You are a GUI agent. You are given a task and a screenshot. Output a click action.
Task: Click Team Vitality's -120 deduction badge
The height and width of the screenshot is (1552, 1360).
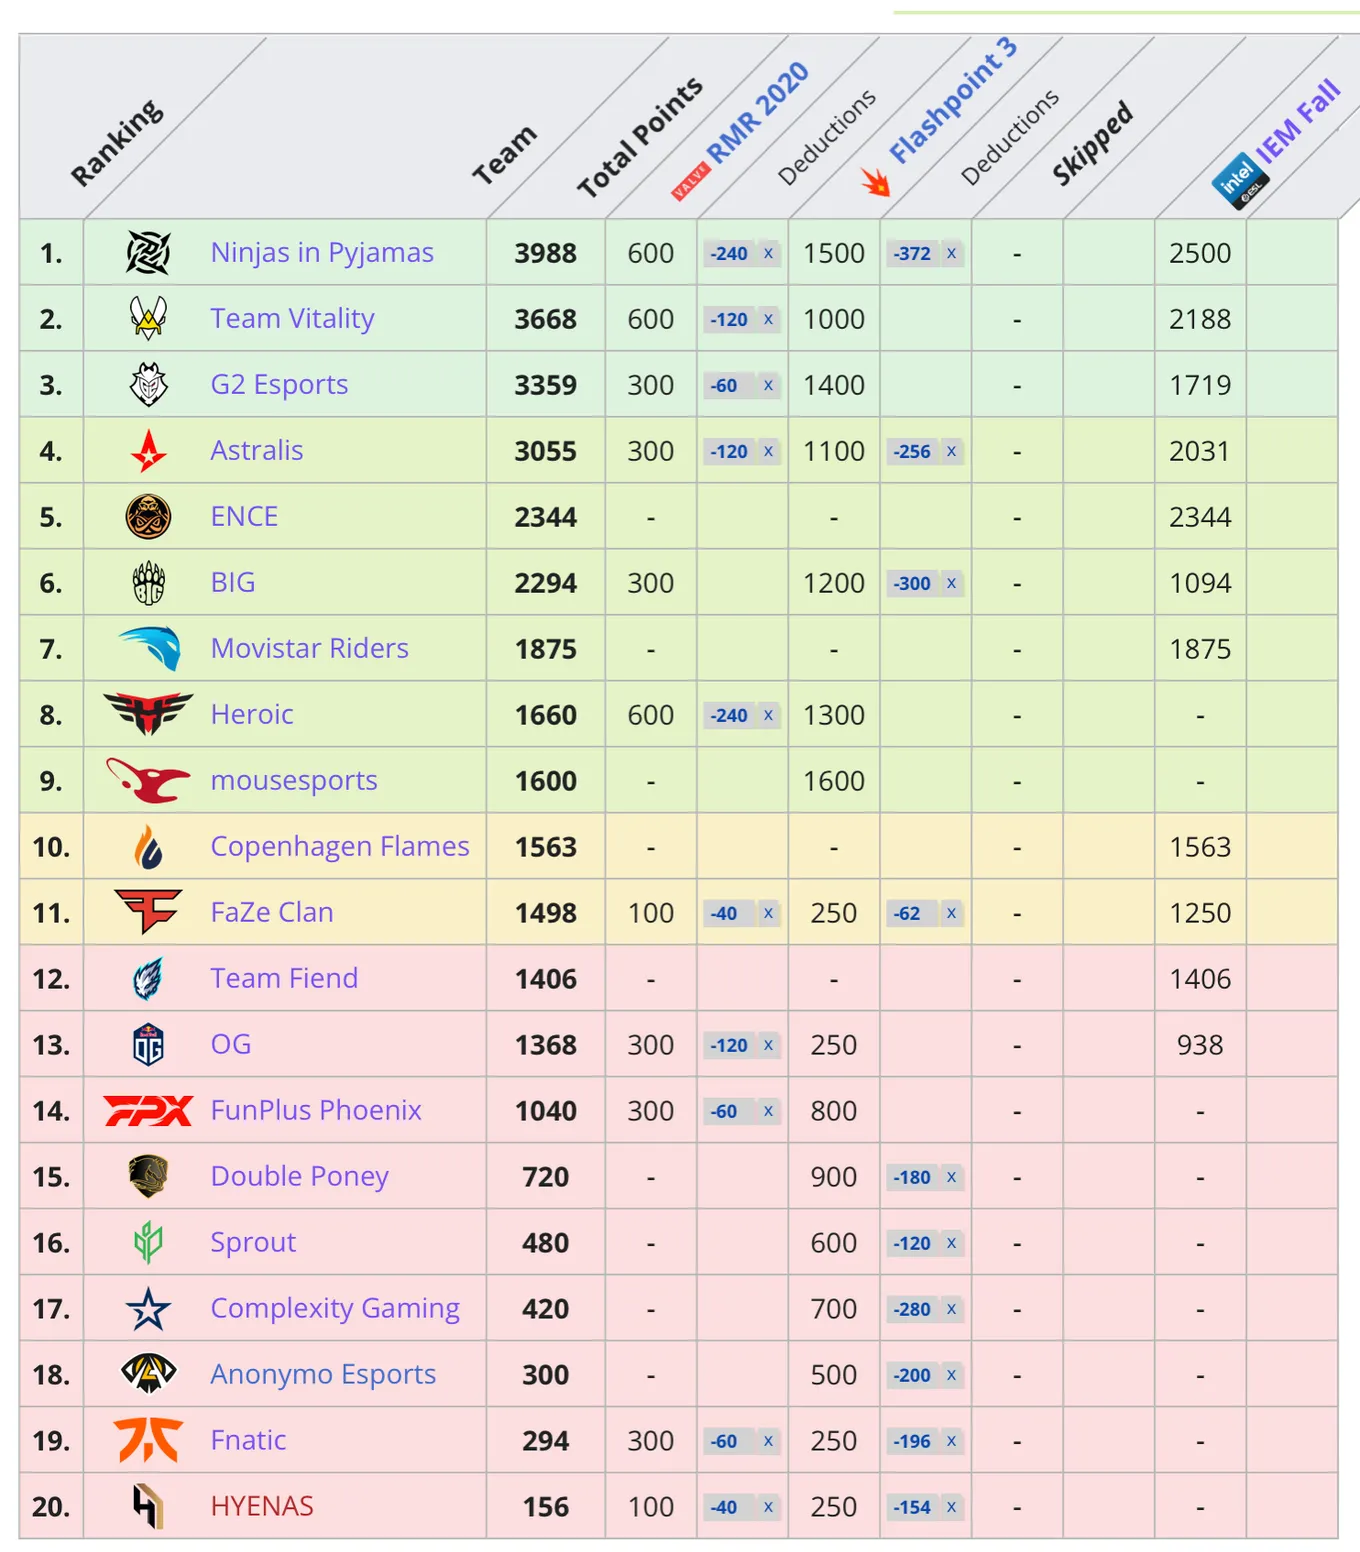tap(741, 319)
